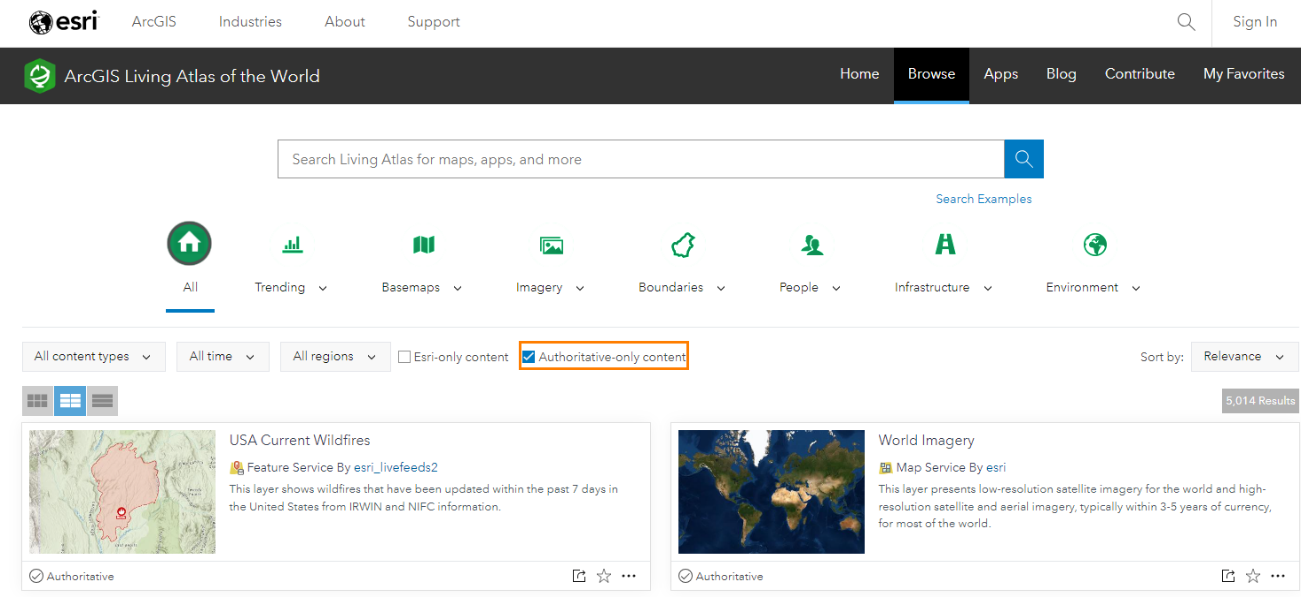Click ArcGIS Living Atlas of the World title

pyautogui.click(x=192, y=76)
